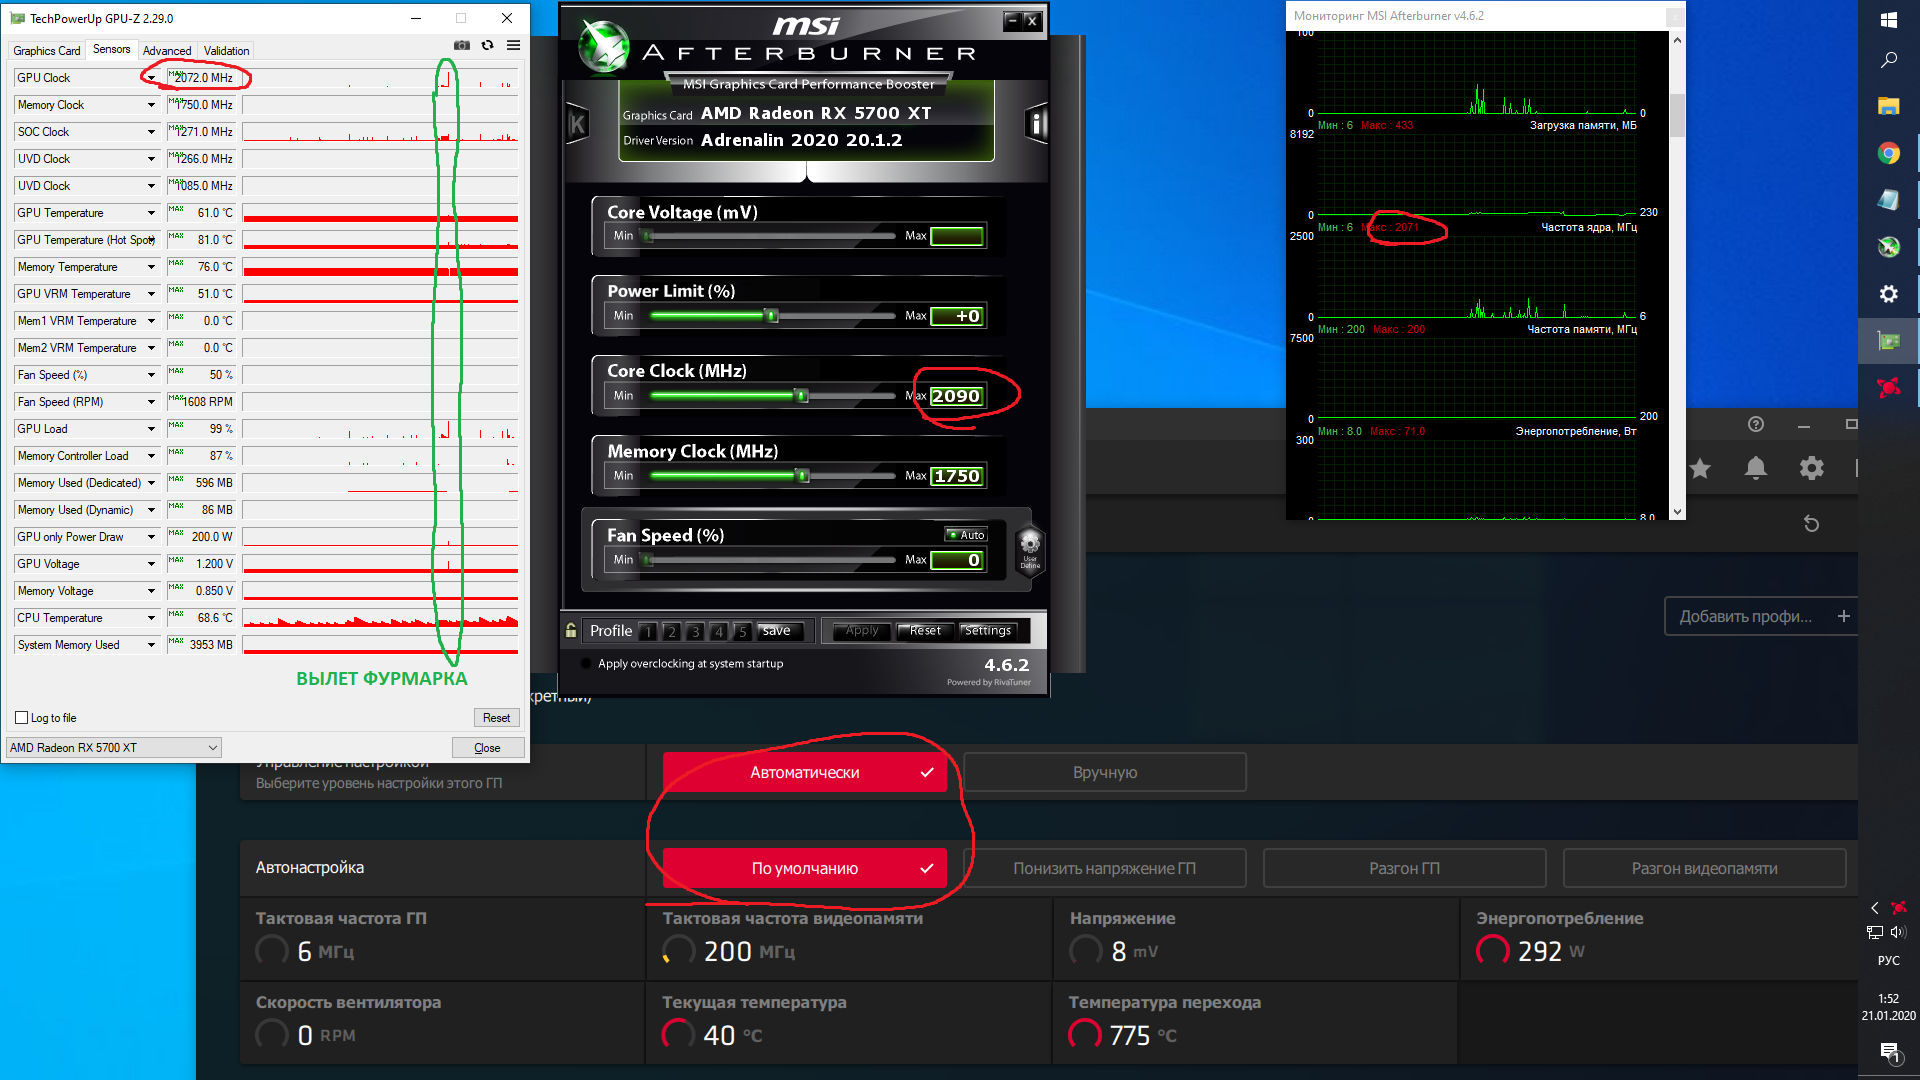Enable the Log to file checkbox
Image resolution: width=1920 pixels, height=1080 pixels.
[x=22, y=718]
